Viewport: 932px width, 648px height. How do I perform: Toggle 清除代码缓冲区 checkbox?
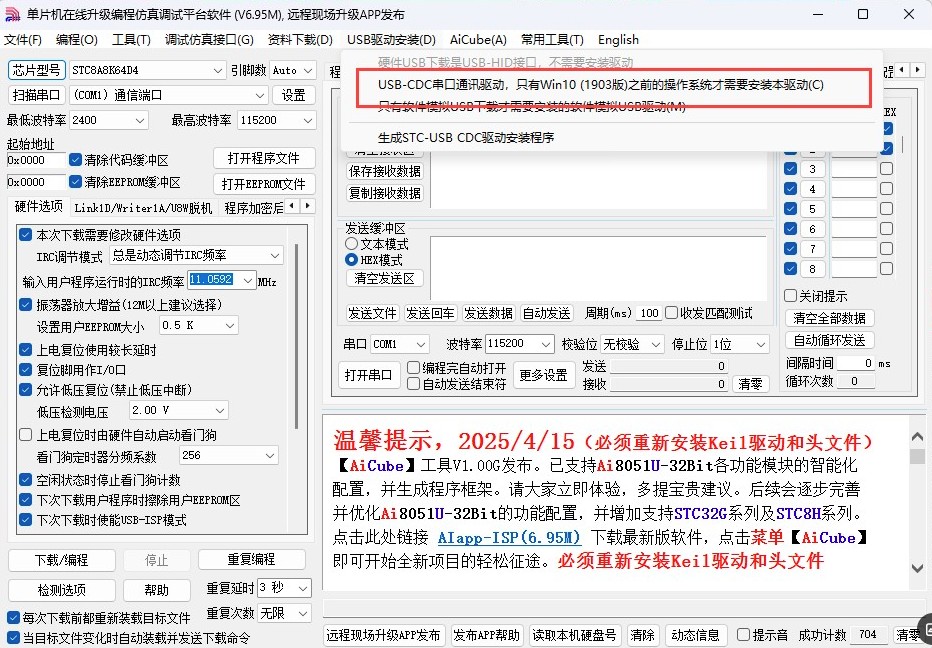coord(75,160)
